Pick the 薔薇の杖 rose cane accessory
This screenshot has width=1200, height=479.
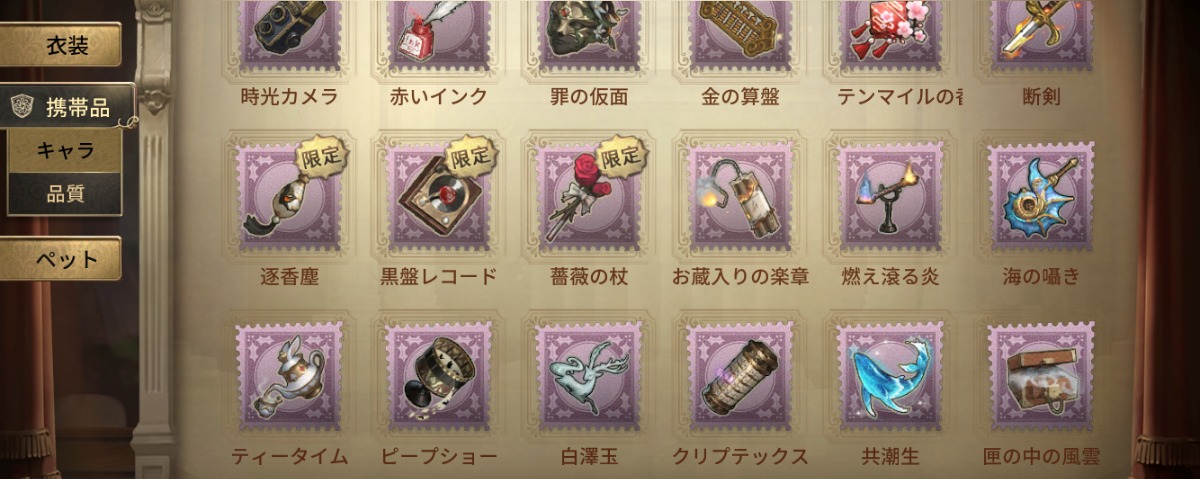[590, 196]
